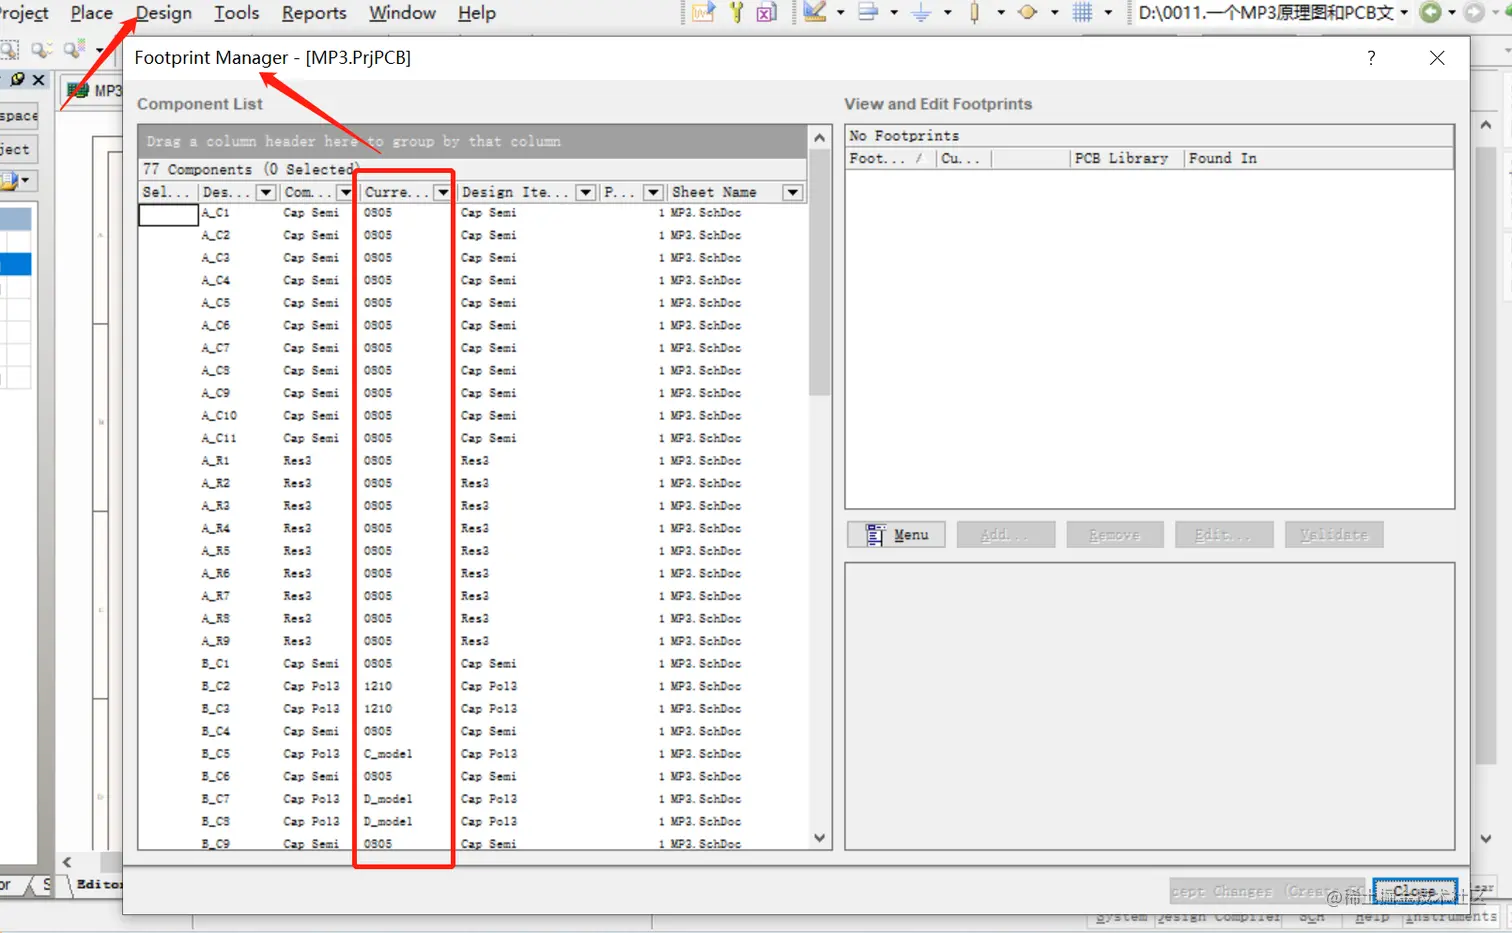Select the A_C5 component row
Image resolution: width=1512 pixels, height=933 pixels.
(x=472, y=303)
